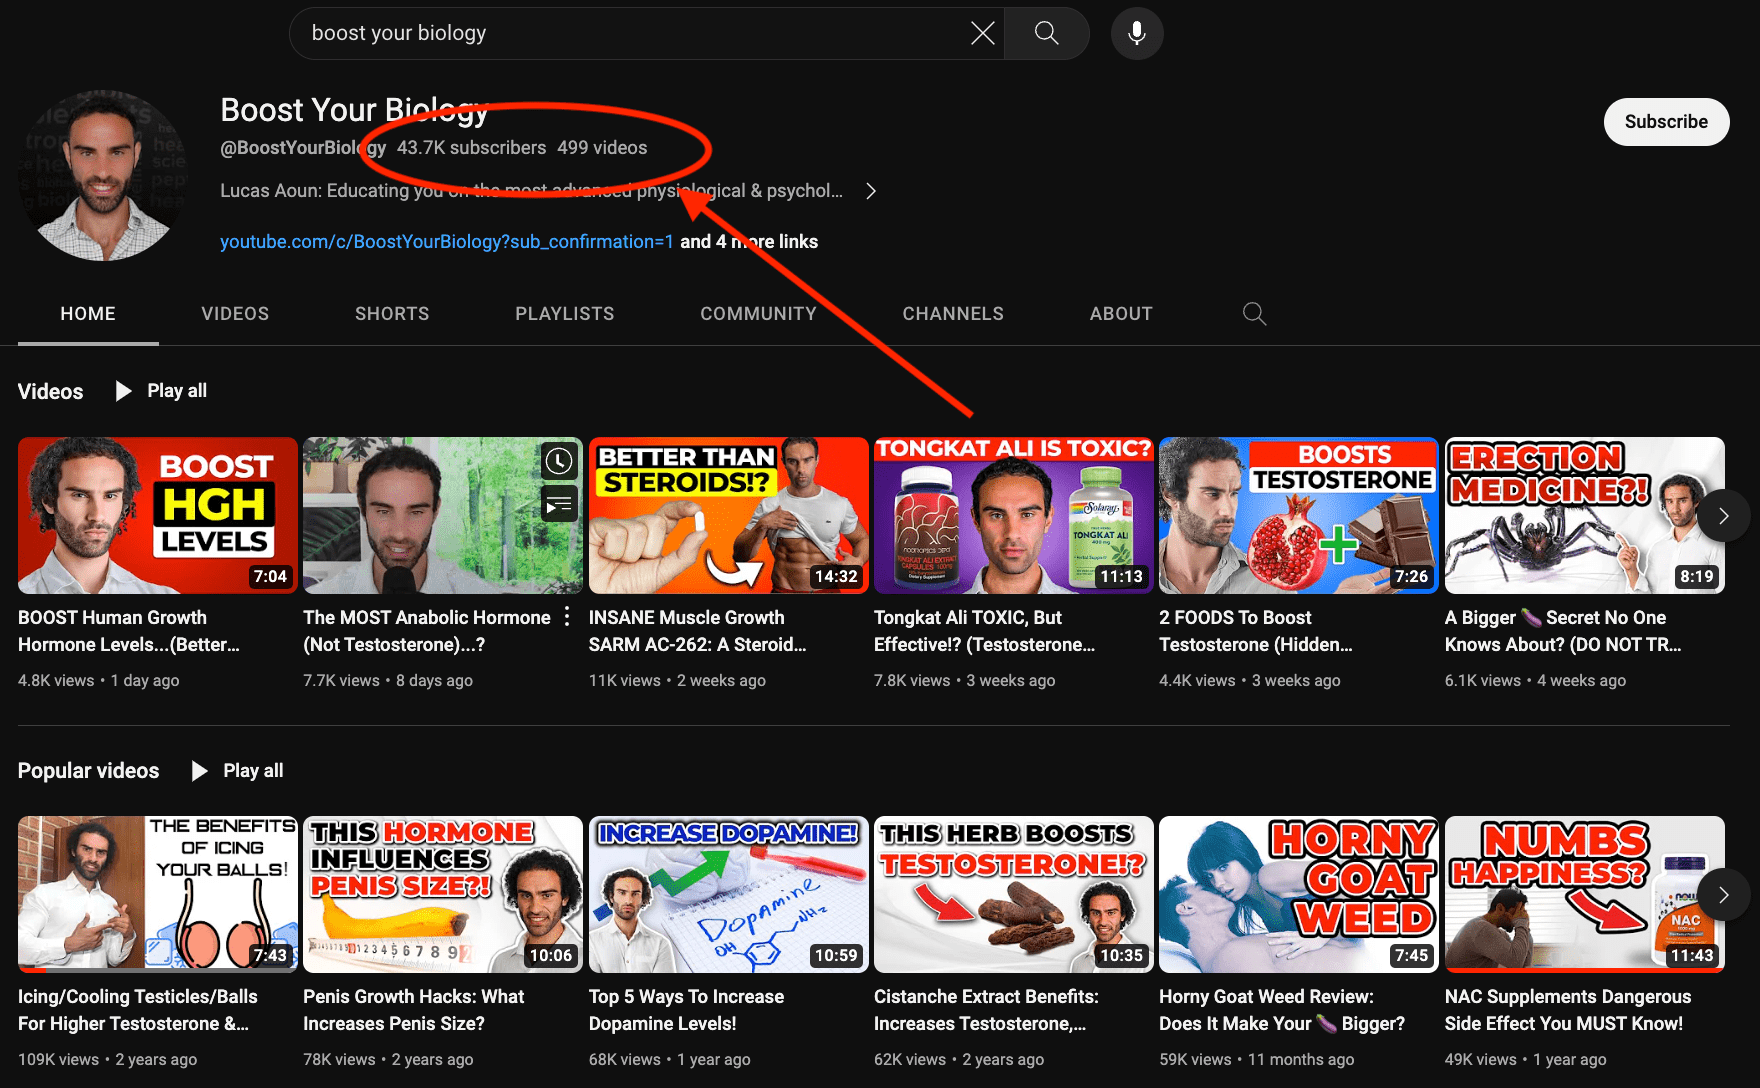Open Tongkat Ali TOXIC, But Effective title
Viewport: 1760px width, 1088px height.
[x=985, y=631]
